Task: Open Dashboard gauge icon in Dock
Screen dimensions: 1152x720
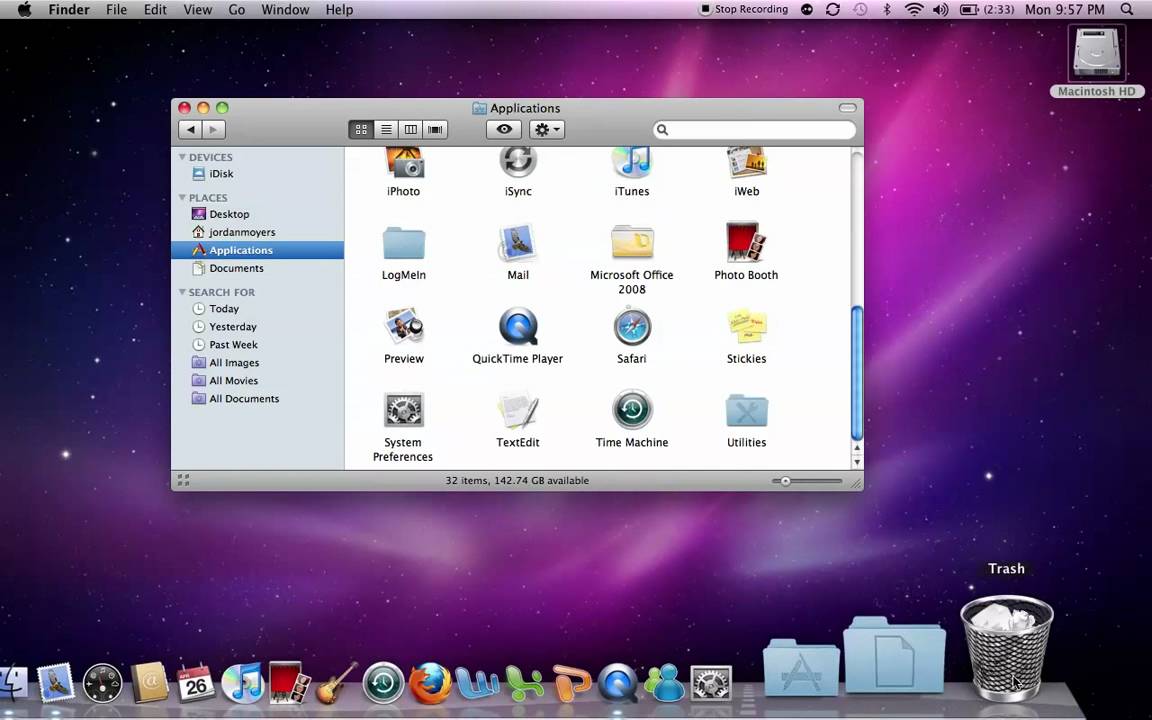Action: (x=103, y=683)
